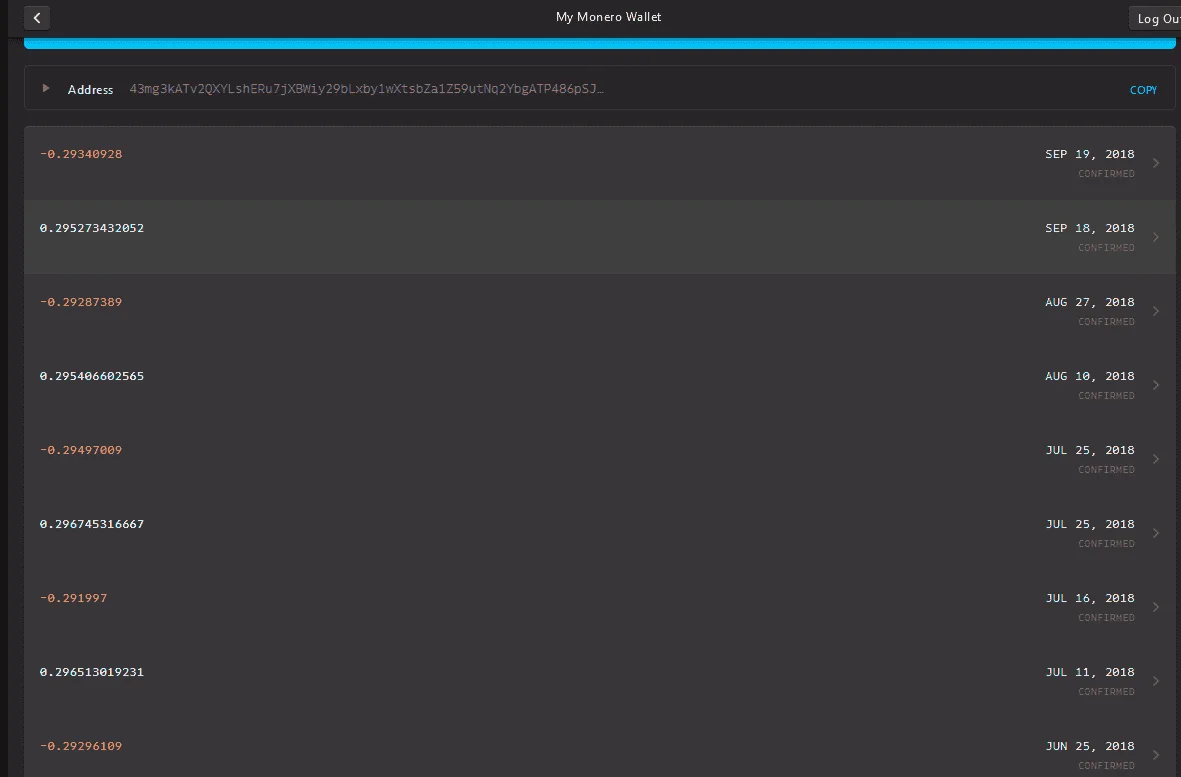Screen dimensions: 1181x777
Task: Click the JUN 25, 2018 date
Action: (x=1089, y=746)
